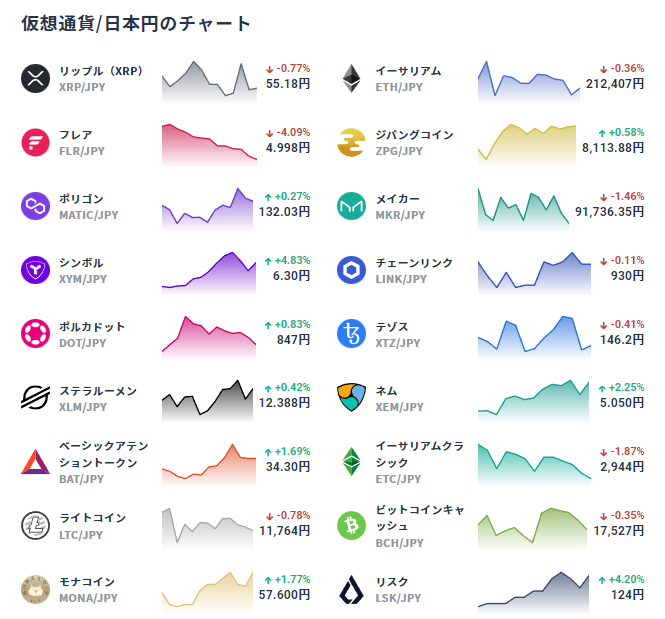
Task: Click the 212,407円 Ethereum price
Action: click(615, 84)
